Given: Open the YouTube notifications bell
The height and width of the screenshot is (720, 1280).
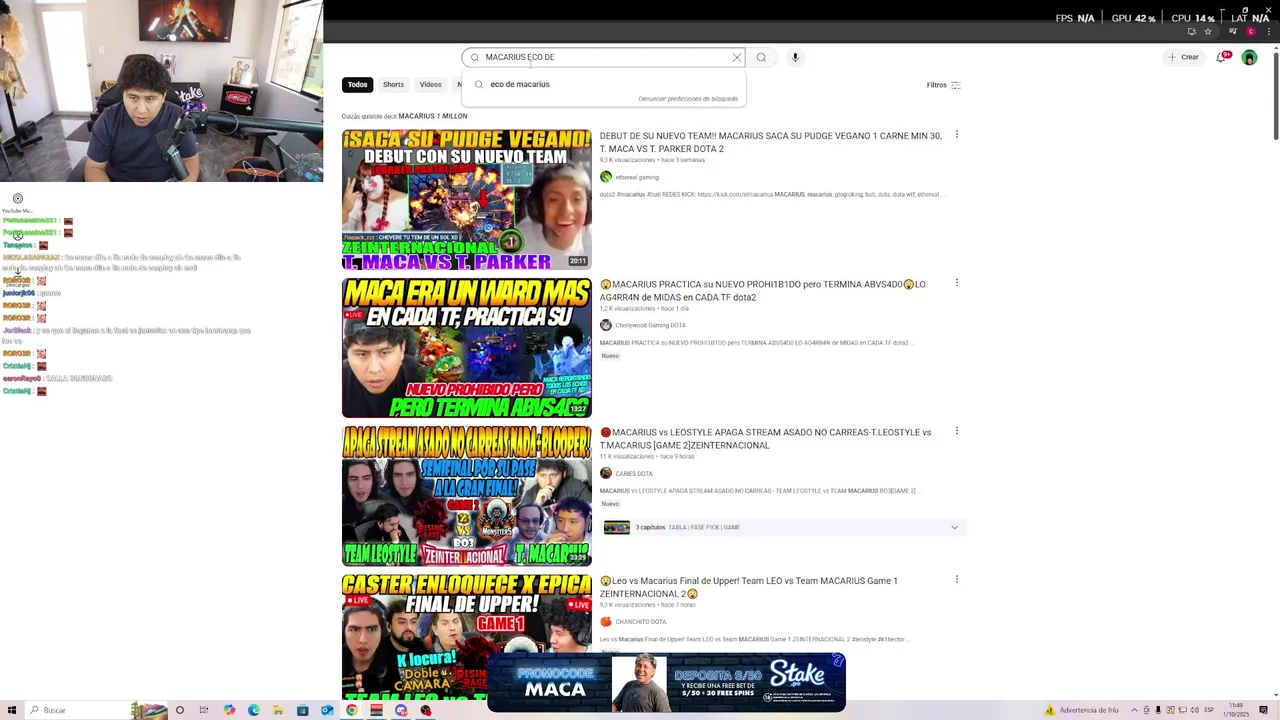Looking at the screenshot, I should (x=1221, y=57).
